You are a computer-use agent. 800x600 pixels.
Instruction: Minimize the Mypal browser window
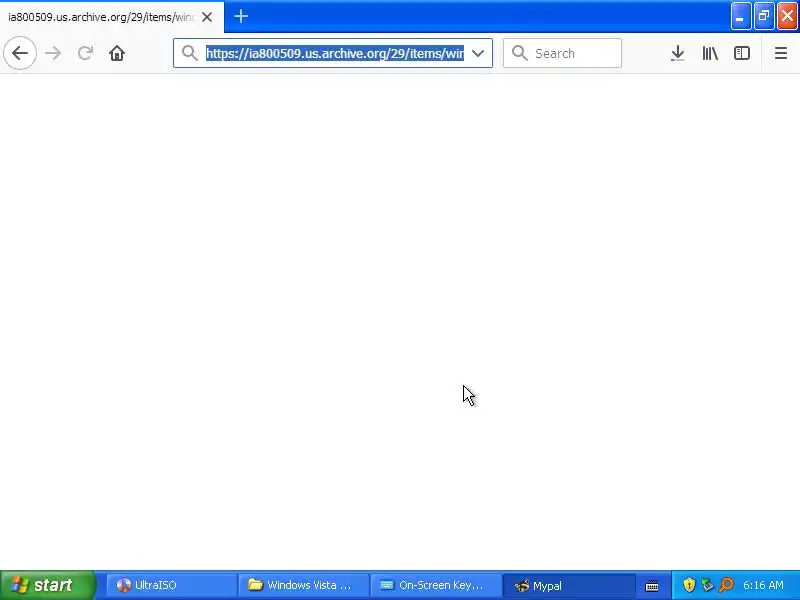tap(740, 16)
